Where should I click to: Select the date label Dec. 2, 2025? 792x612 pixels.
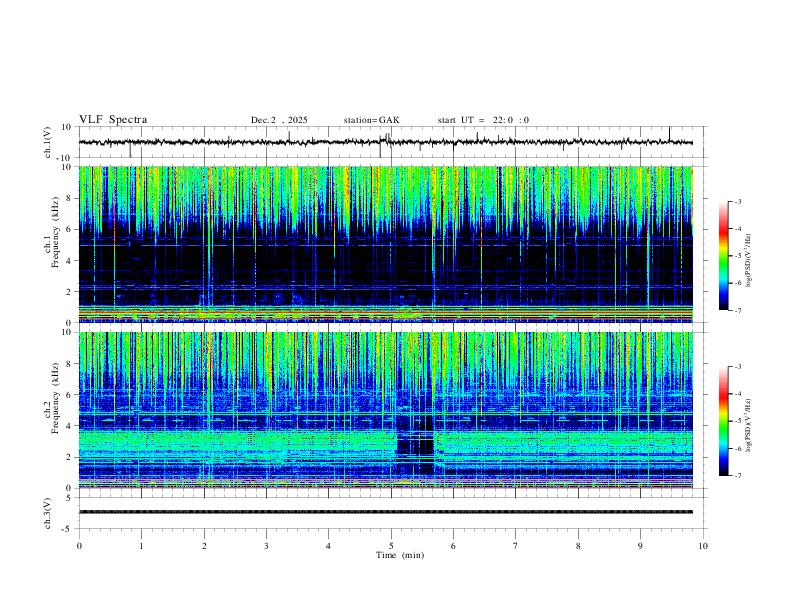(x=279, y=120)
